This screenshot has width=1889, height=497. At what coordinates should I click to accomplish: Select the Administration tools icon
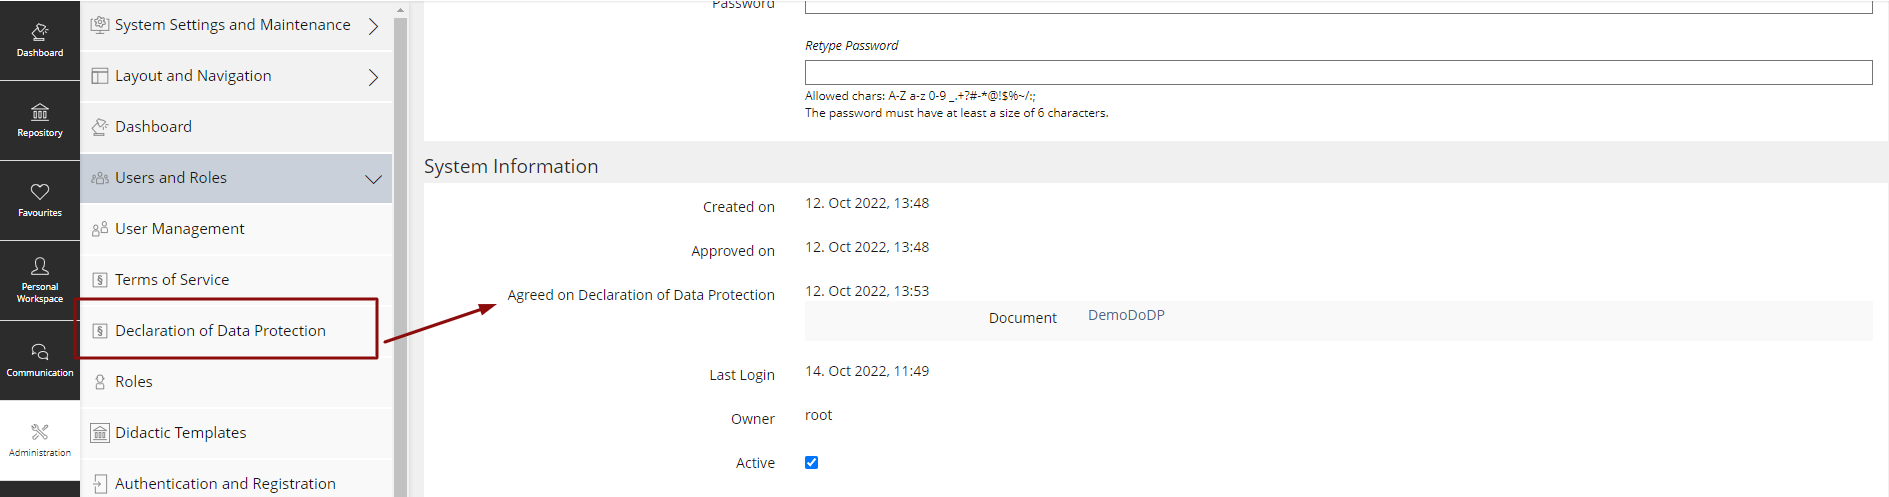pos(40,433)
